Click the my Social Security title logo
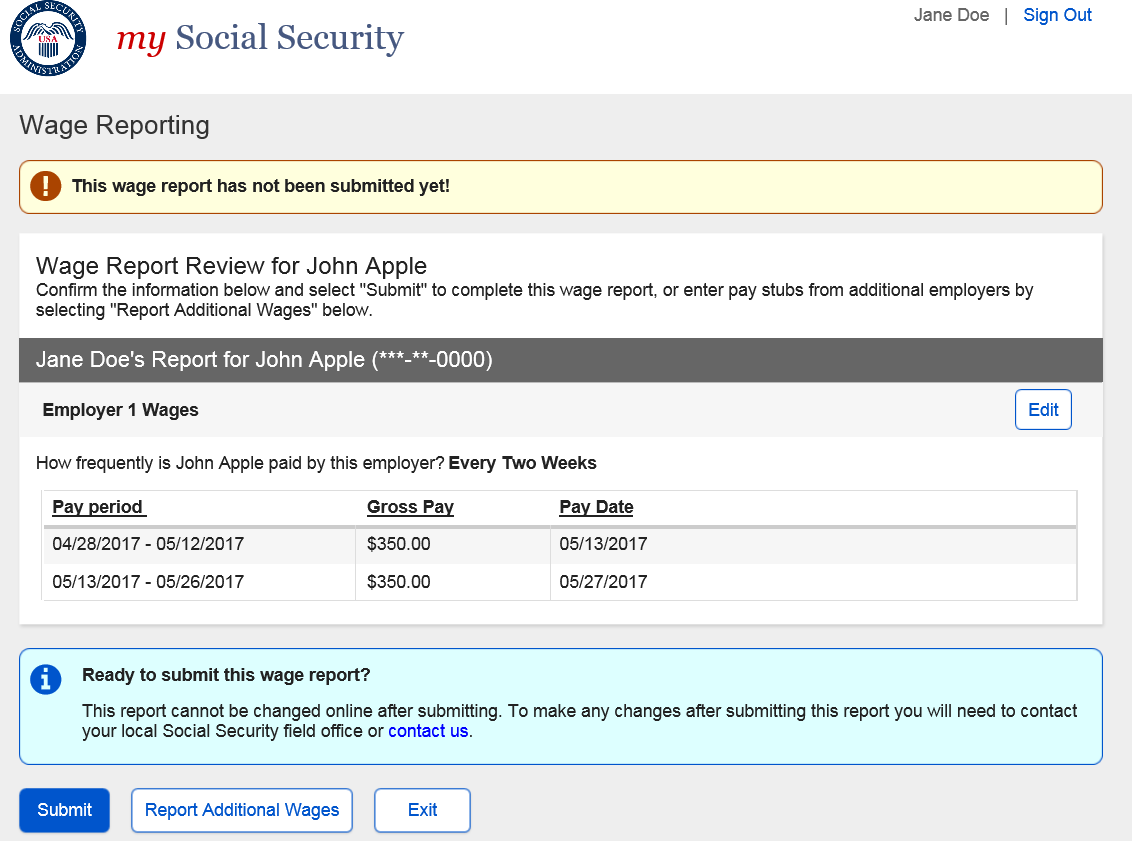The height and width of the screenshot is (841, 1132). click(x=260, y=39)
